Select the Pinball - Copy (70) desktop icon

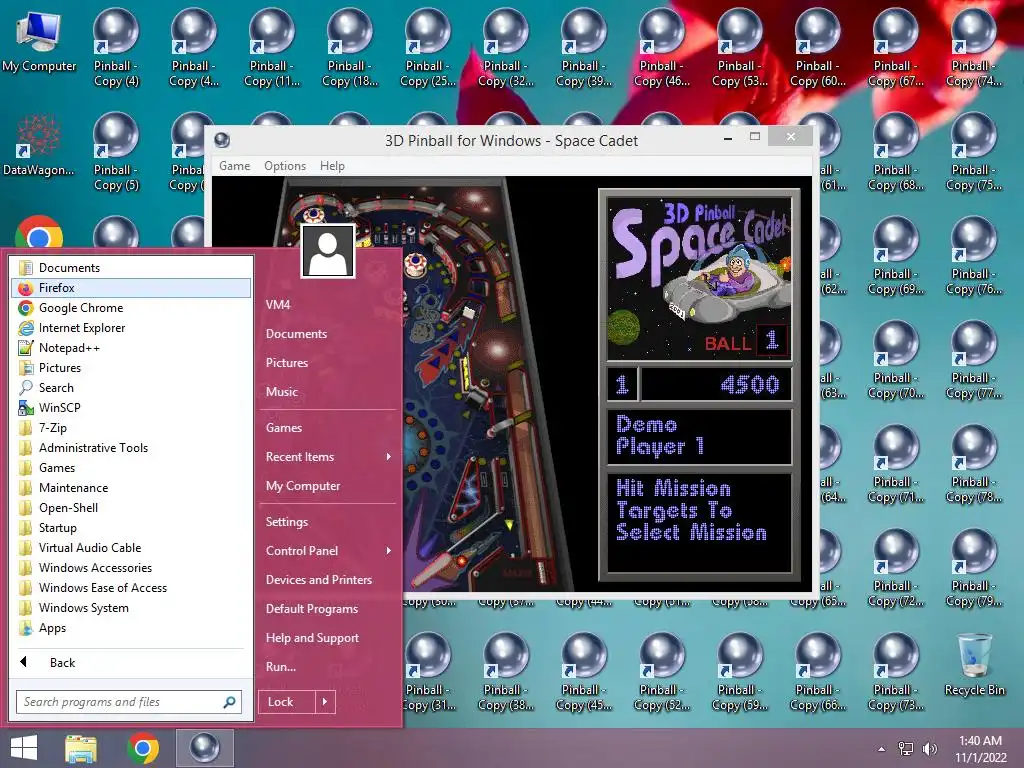[x=895, y=359]
